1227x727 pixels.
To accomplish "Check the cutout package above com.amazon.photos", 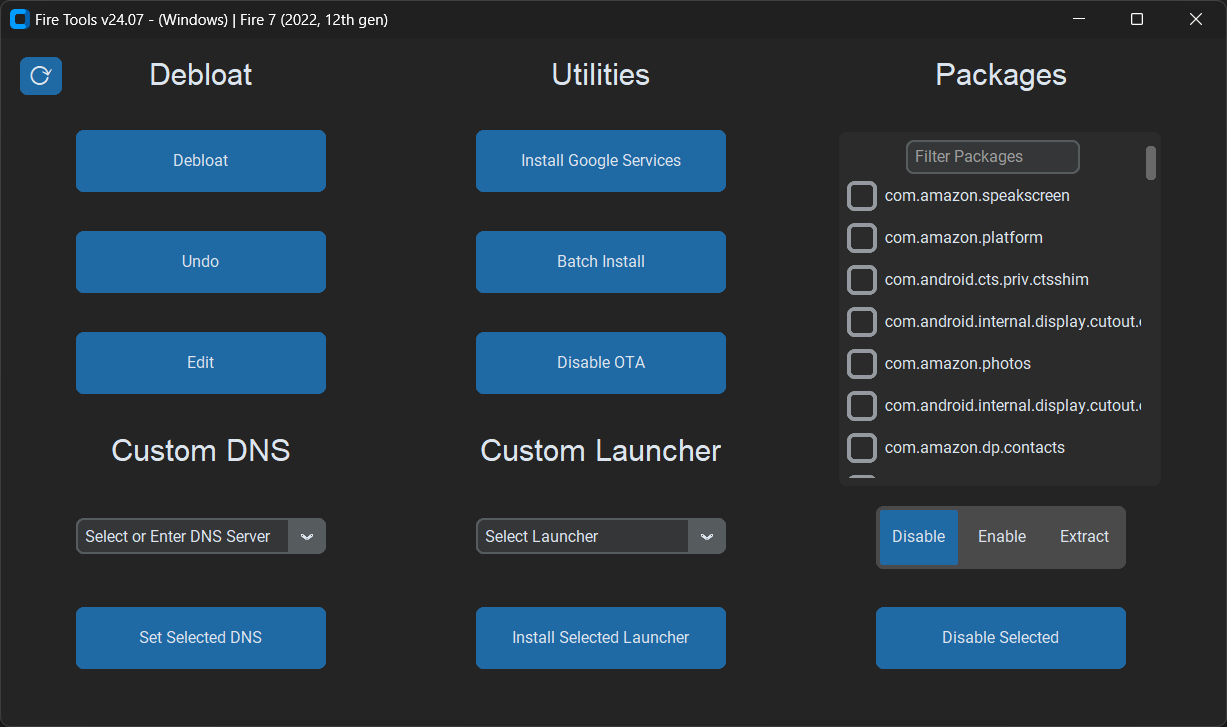I will [862, 322].
